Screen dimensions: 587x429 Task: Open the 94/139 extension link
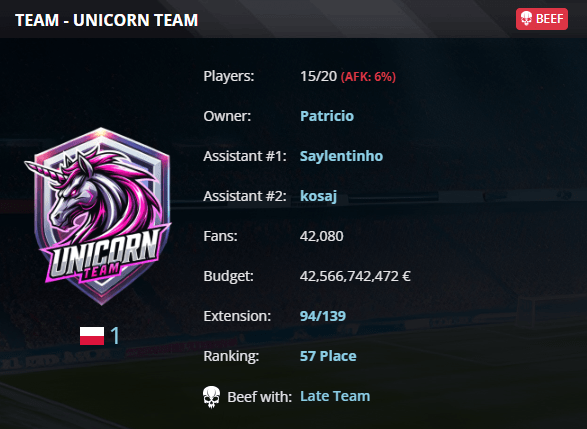(x=323, y=316)
